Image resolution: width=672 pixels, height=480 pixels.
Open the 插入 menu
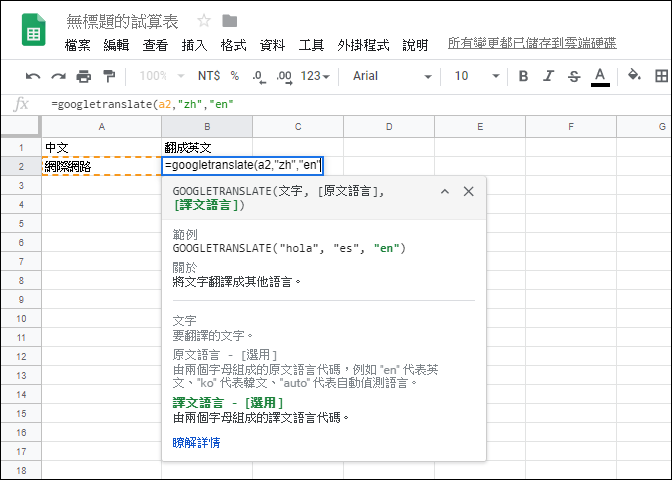coord(194,45)
